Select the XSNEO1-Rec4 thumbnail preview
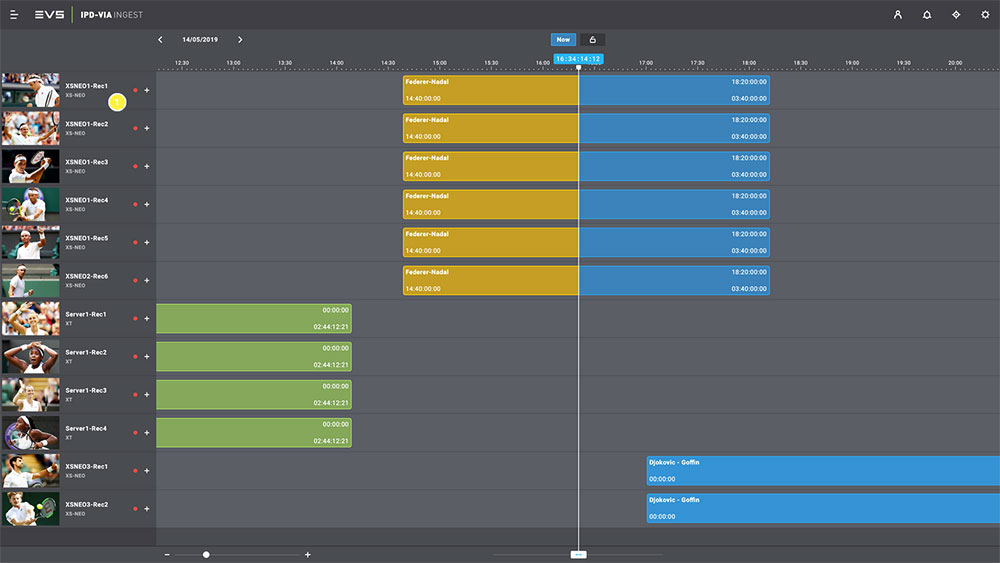Viewport: 1000px width, 563px height. 30,205
